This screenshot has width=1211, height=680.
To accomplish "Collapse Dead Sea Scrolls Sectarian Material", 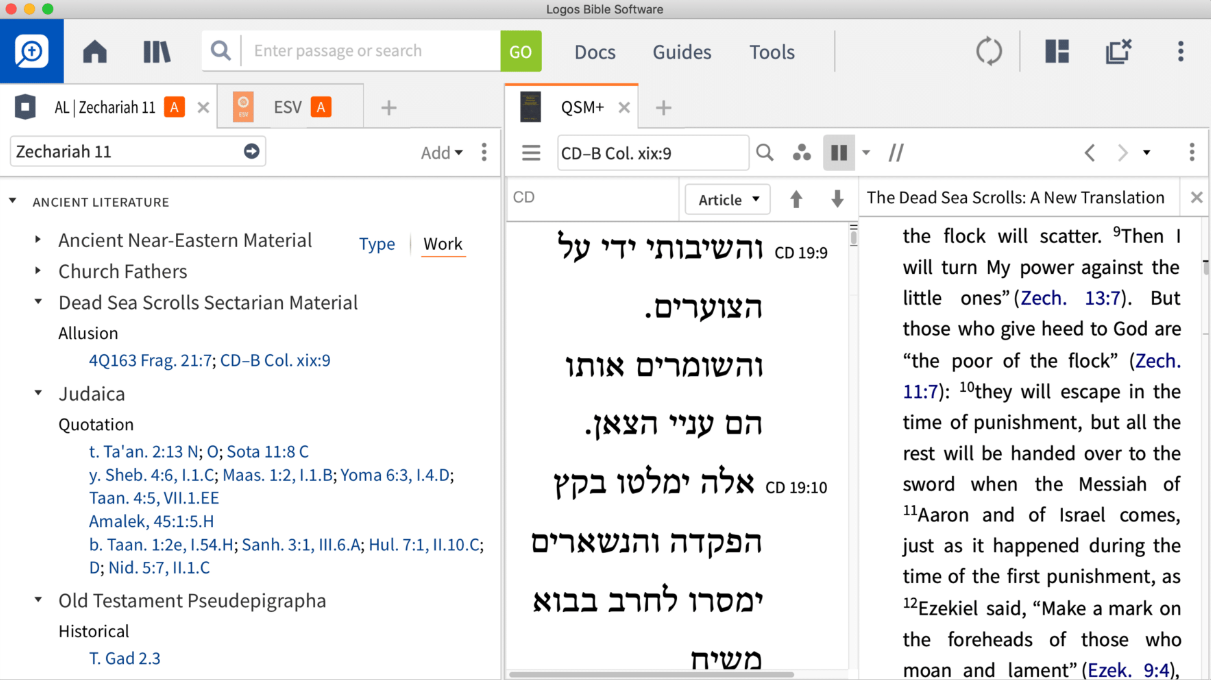I will coord(38,302).
